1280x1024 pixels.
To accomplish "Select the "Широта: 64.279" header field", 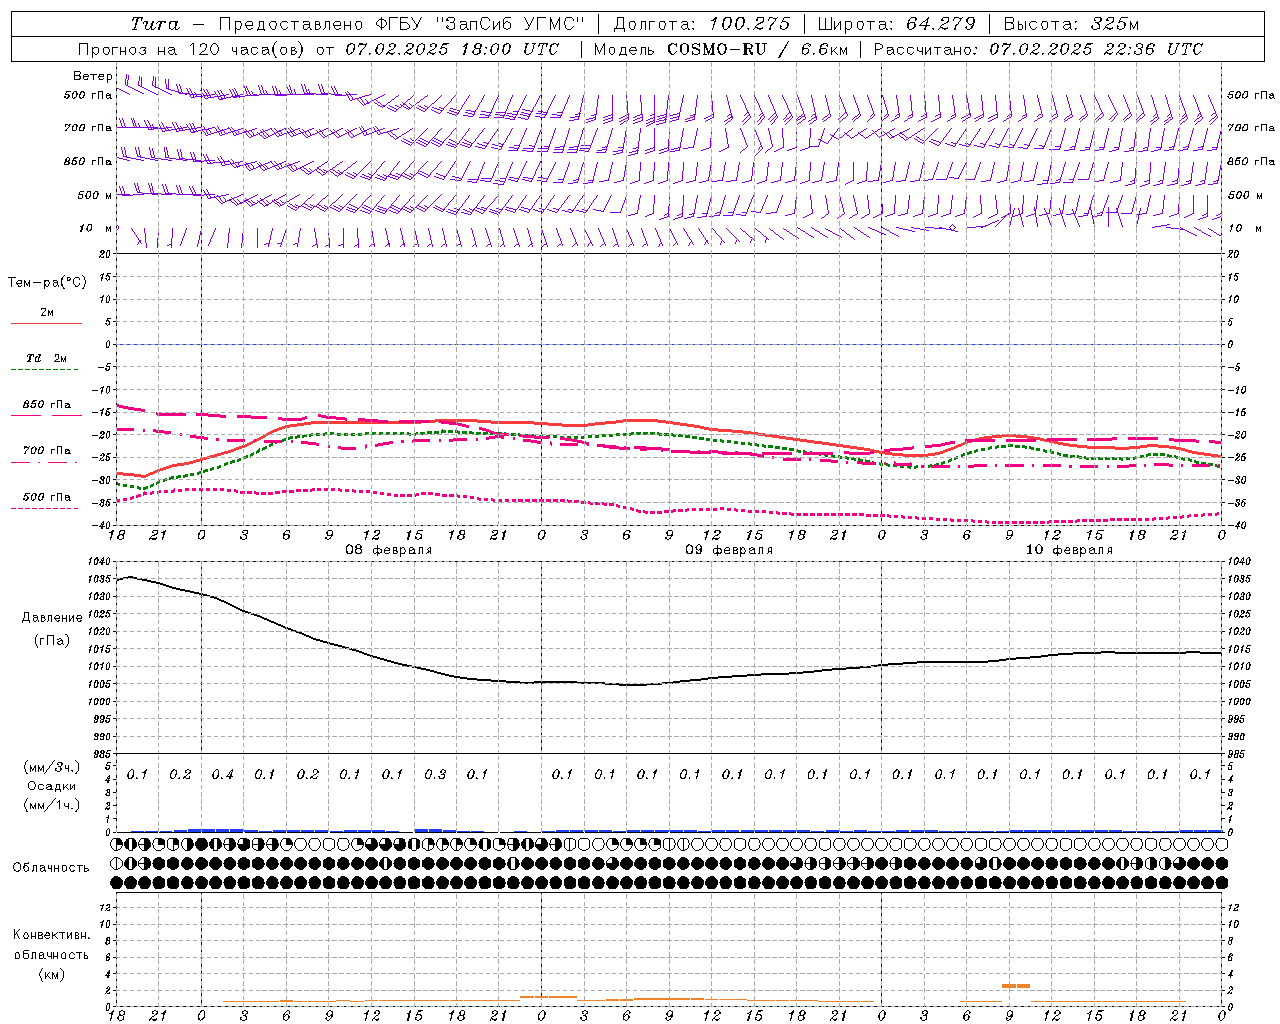I will pos(896,24).
